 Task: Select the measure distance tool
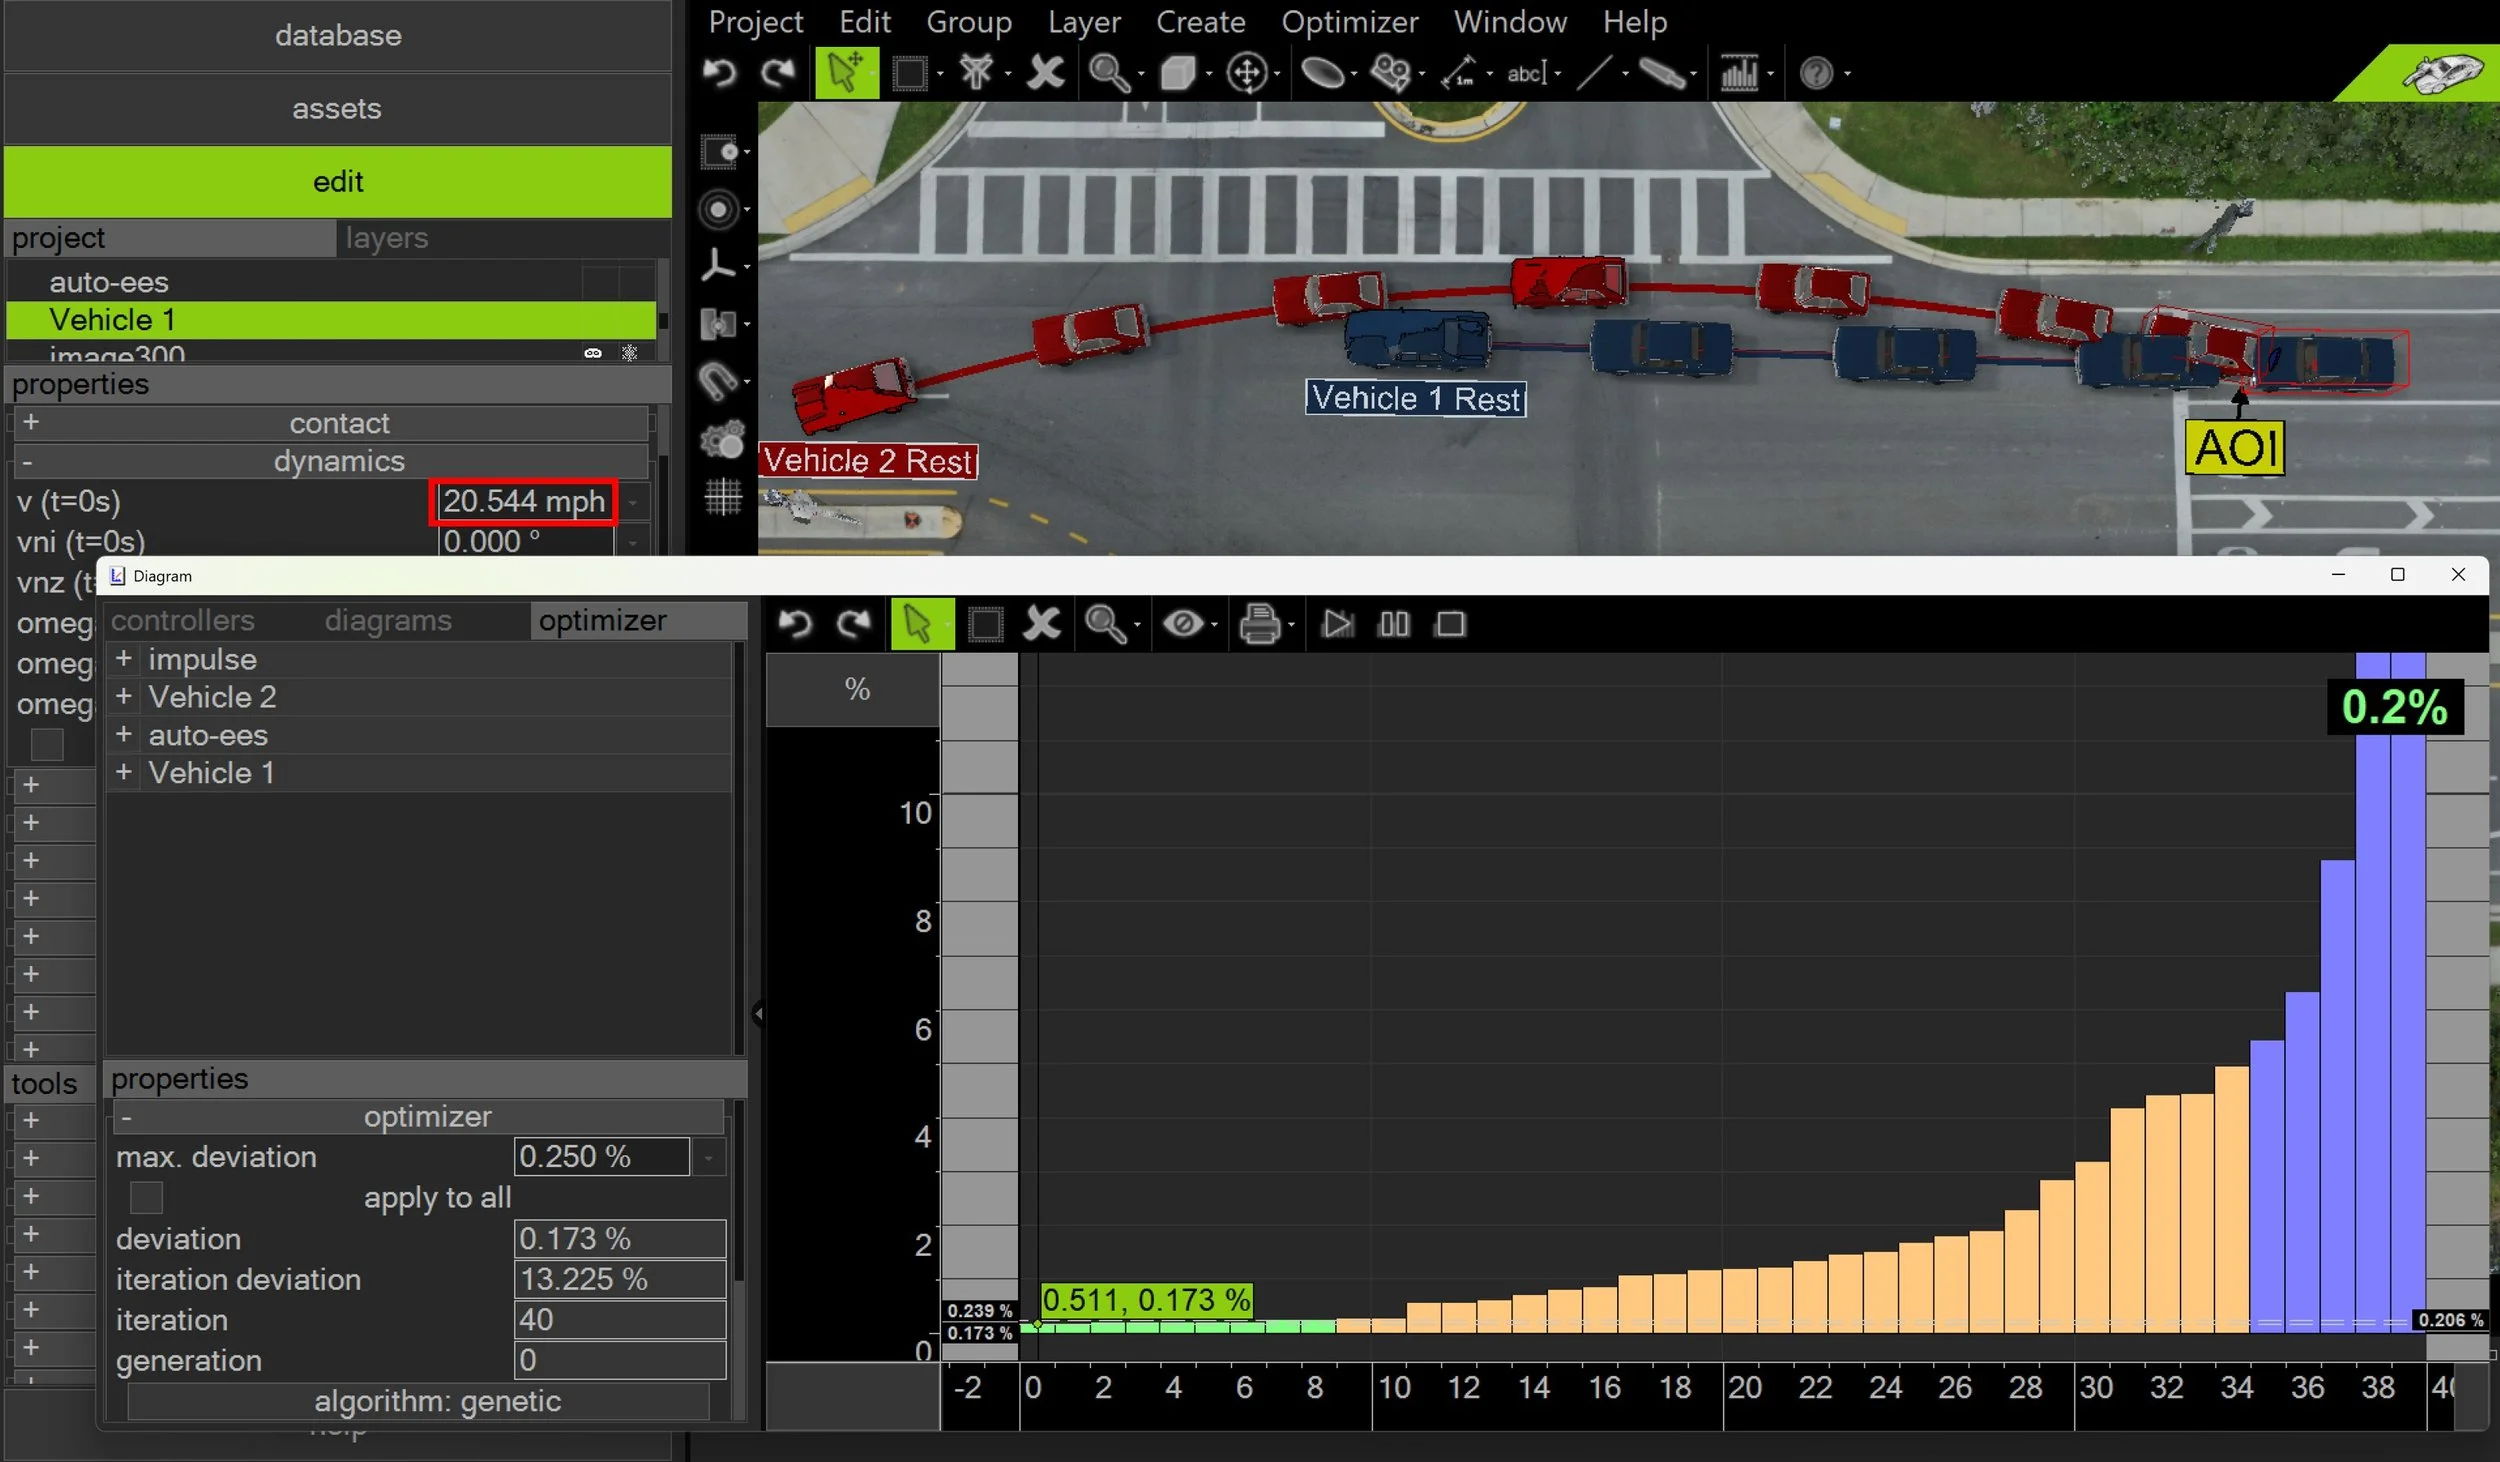[1458, 73]
